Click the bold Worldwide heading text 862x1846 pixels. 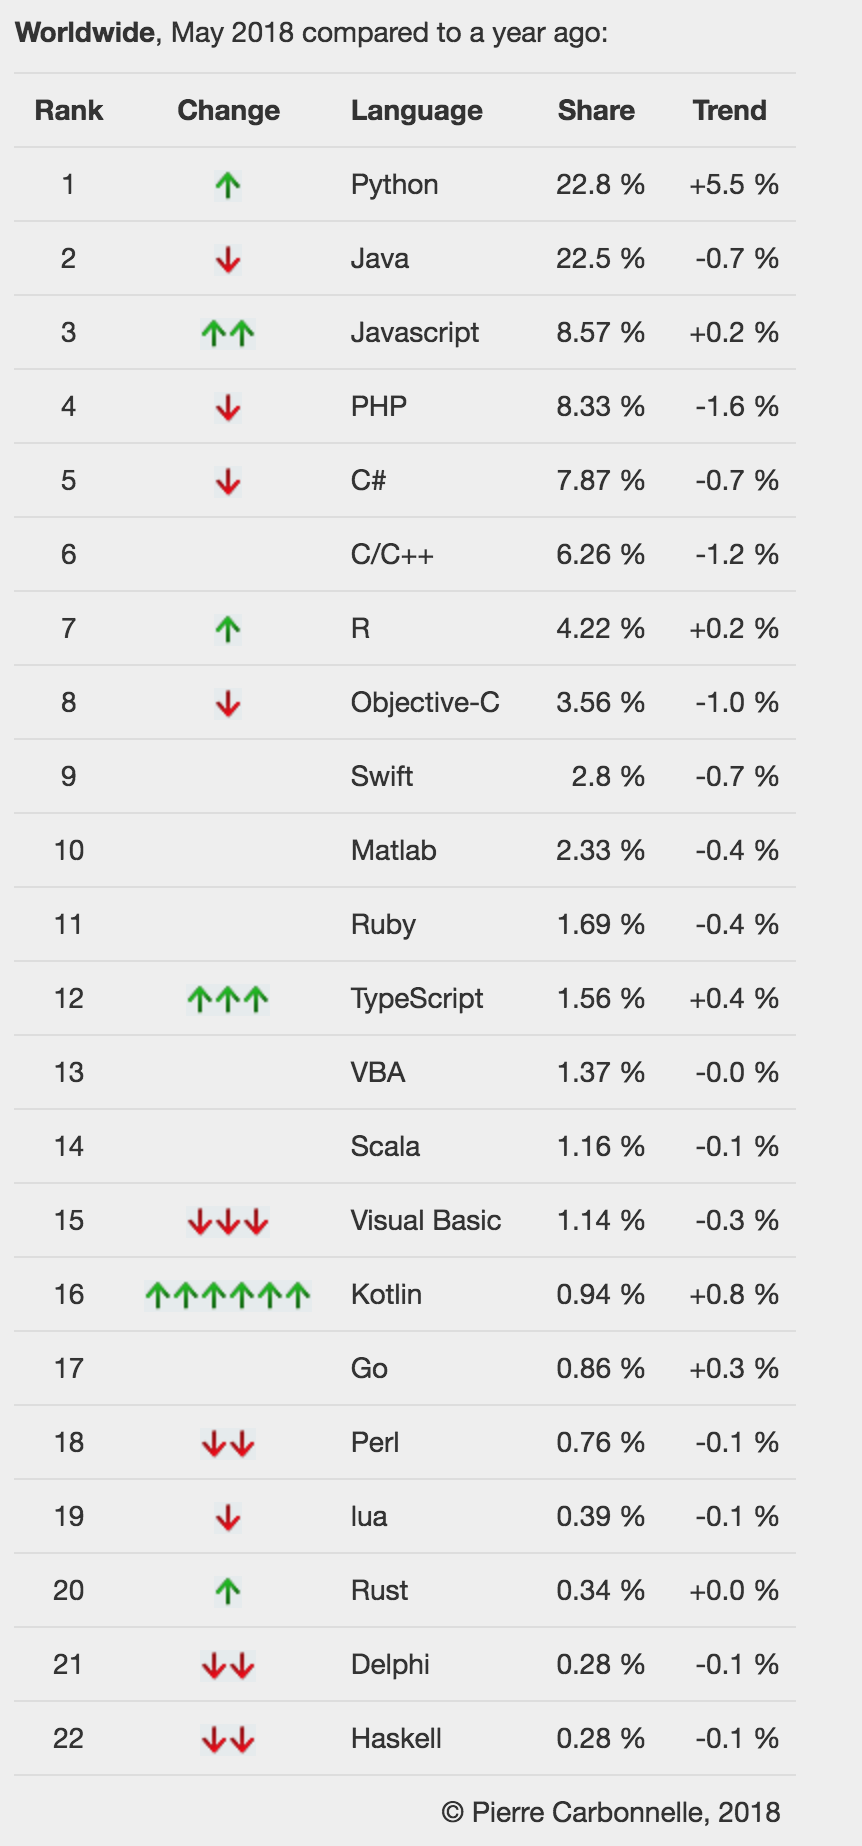(x=85, y=33)
